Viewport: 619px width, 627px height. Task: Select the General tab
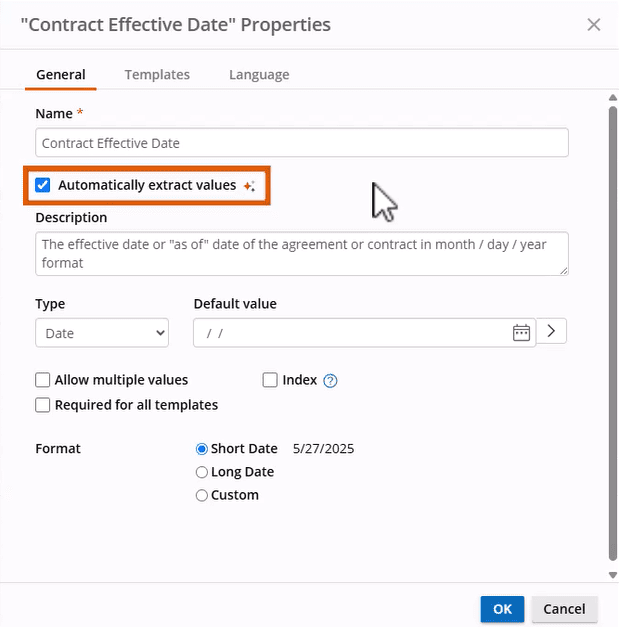point(61,74)
